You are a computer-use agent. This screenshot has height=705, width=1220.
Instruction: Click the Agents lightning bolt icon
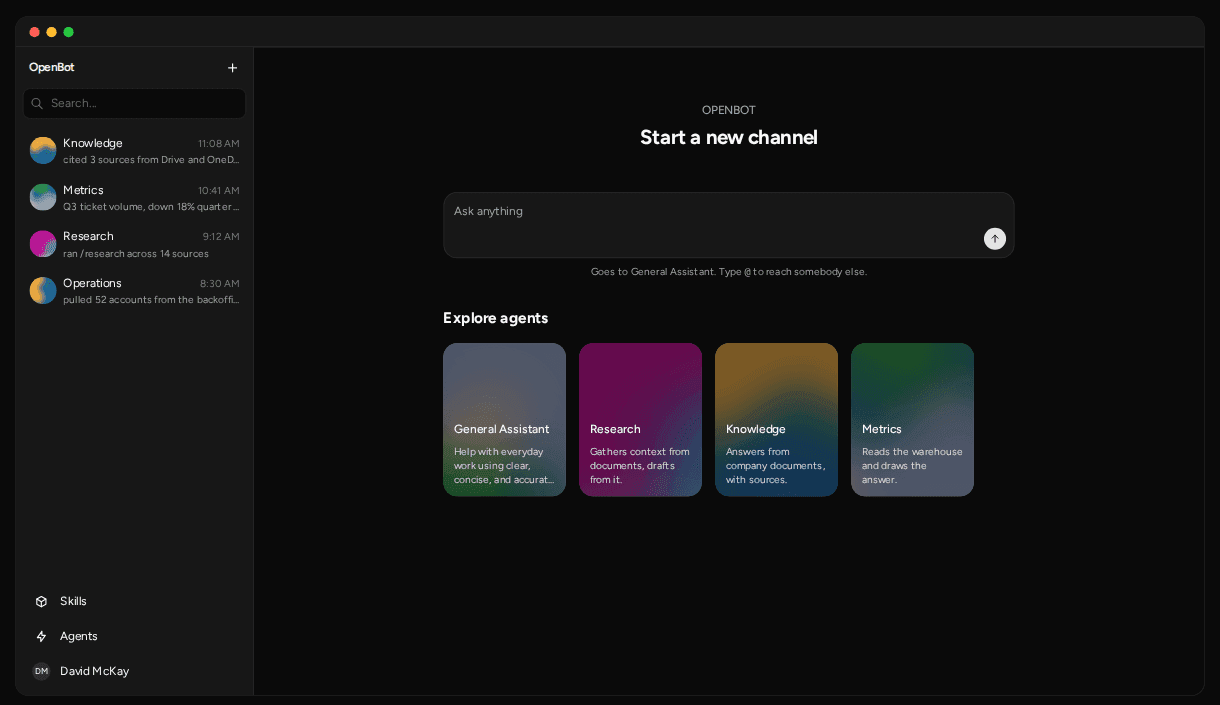[x=41, y=636]
